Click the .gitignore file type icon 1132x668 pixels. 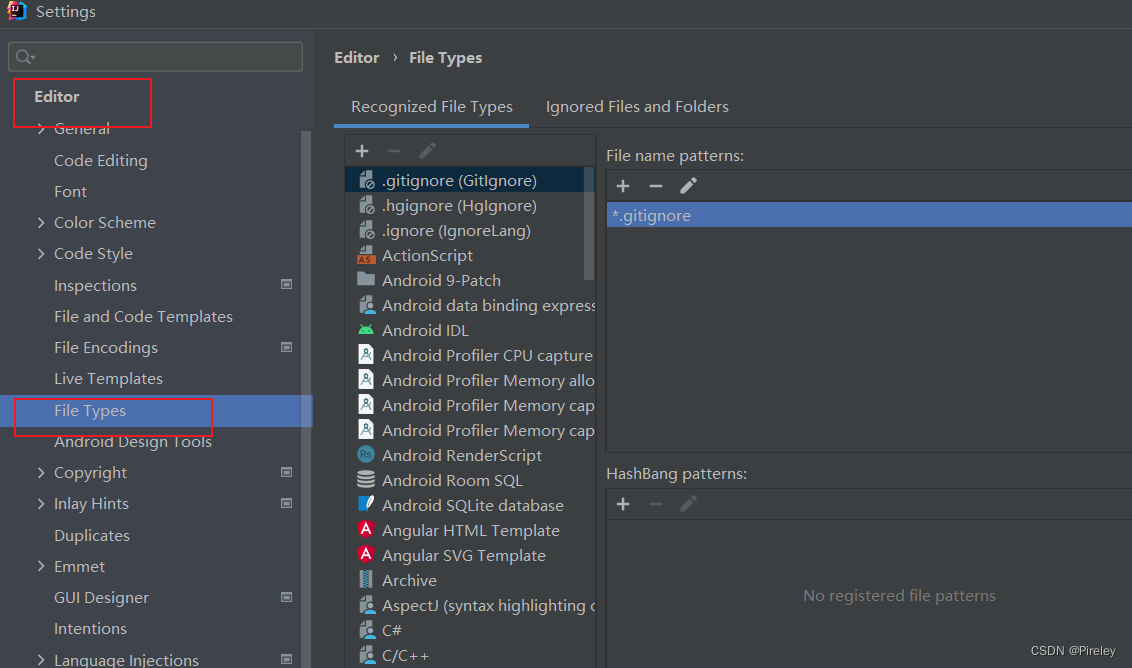367,180
